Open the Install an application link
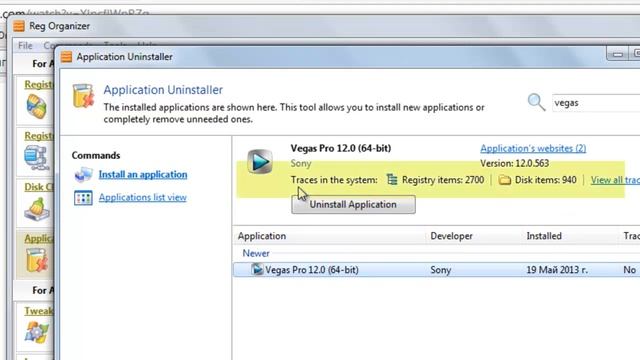Image resolution: width=640 pixels, height=360 pixels. click(143, 175)
